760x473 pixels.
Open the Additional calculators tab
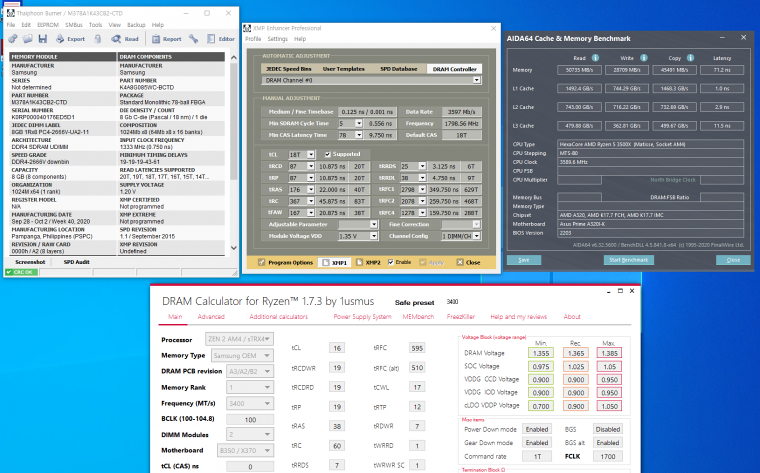point(279,316)
